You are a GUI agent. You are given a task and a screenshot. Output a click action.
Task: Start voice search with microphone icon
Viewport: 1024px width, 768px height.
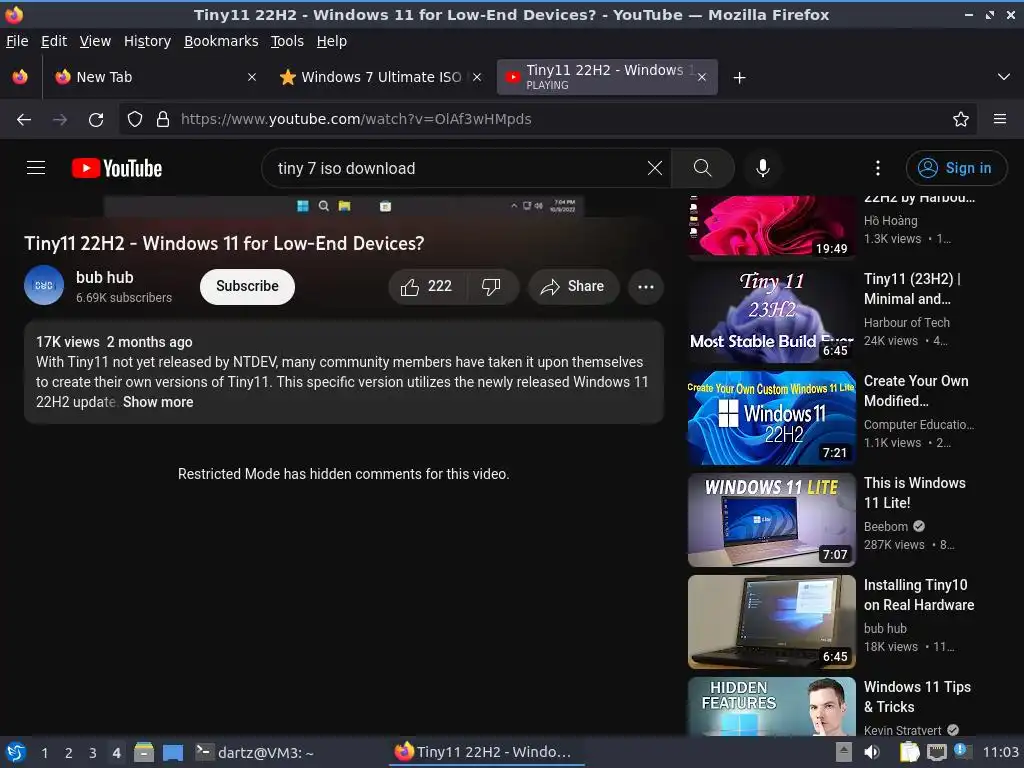[762, 168]
